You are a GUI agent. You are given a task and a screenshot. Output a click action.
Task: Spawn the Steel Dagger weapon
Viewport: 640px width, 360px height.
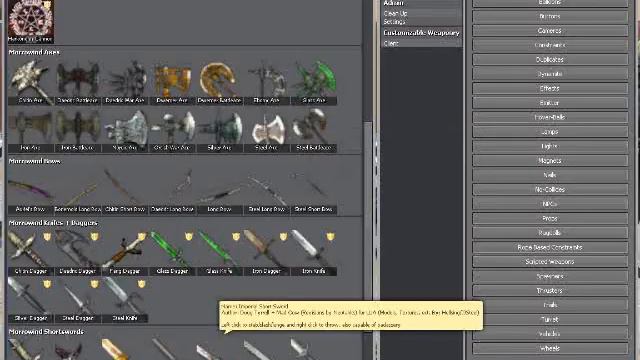78,300
